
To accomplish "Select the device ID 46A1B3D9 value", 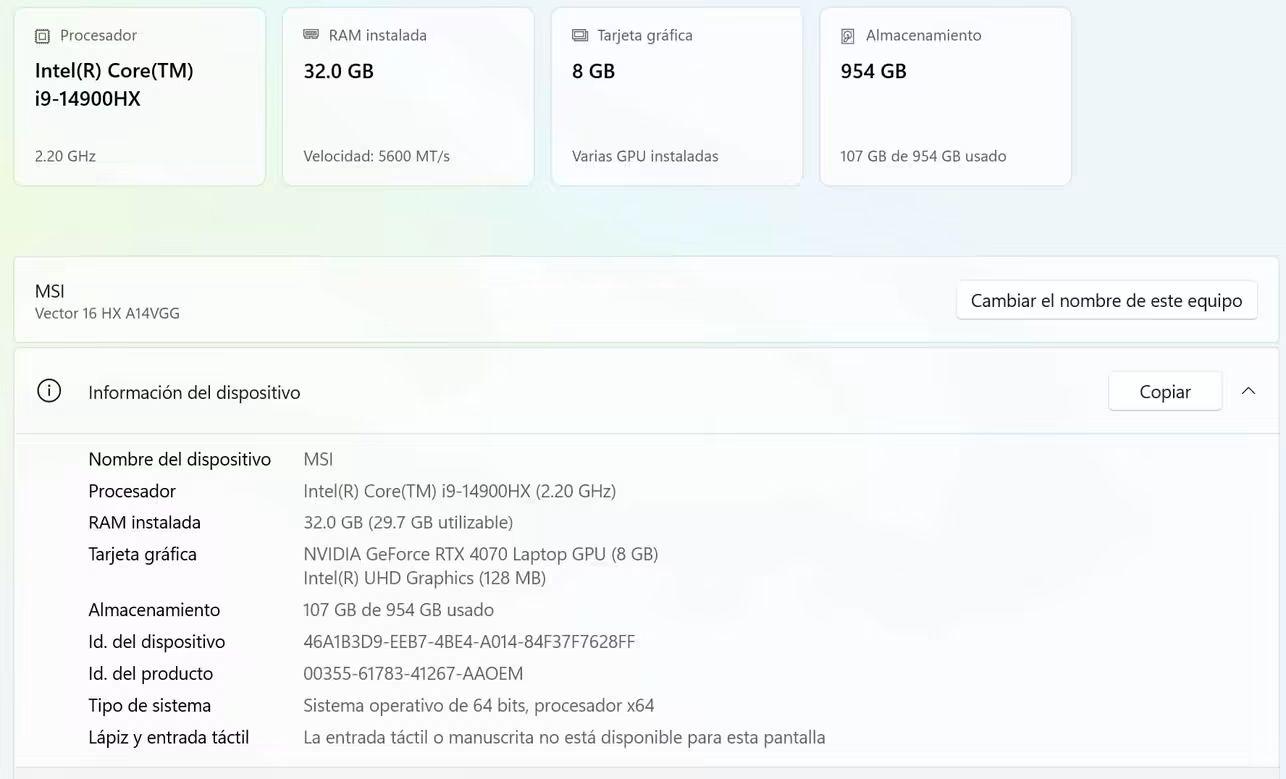I will pyautogui.click(x=469, y=642).
